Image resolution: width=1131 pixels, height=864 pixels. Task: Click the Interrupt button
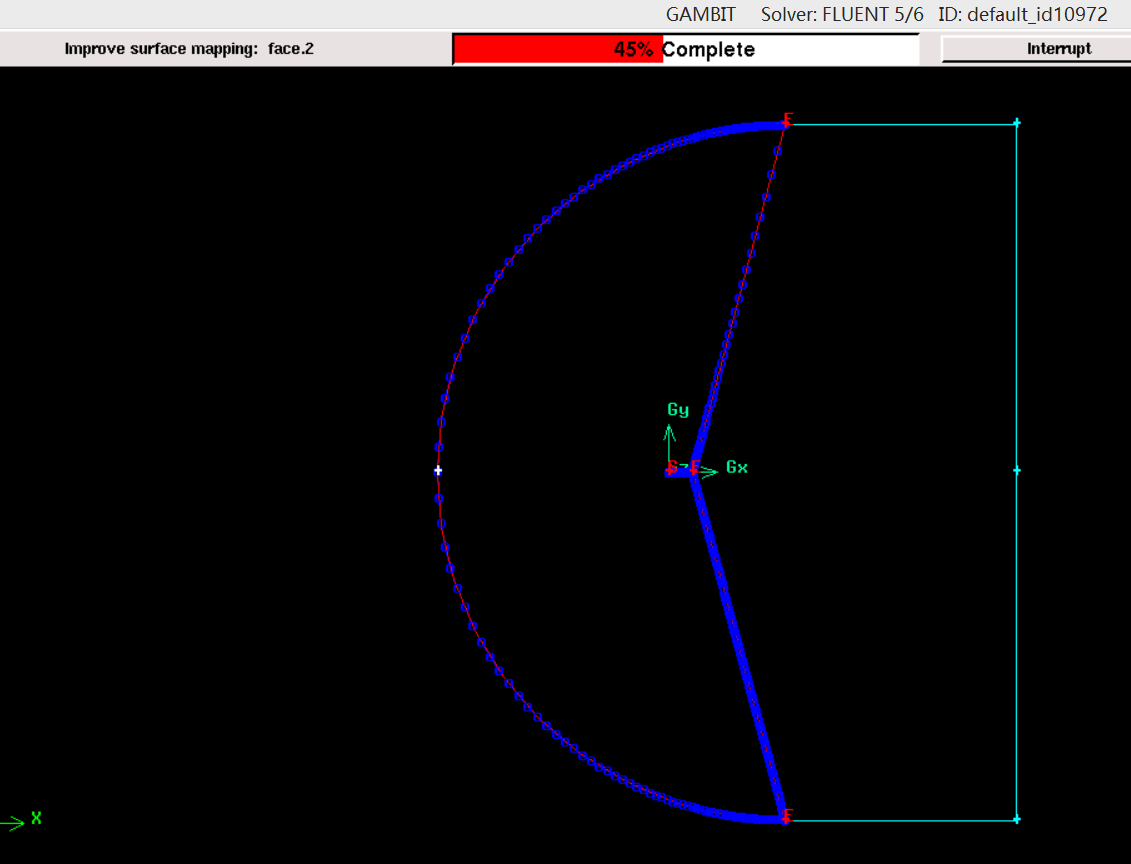[1037, 49]
